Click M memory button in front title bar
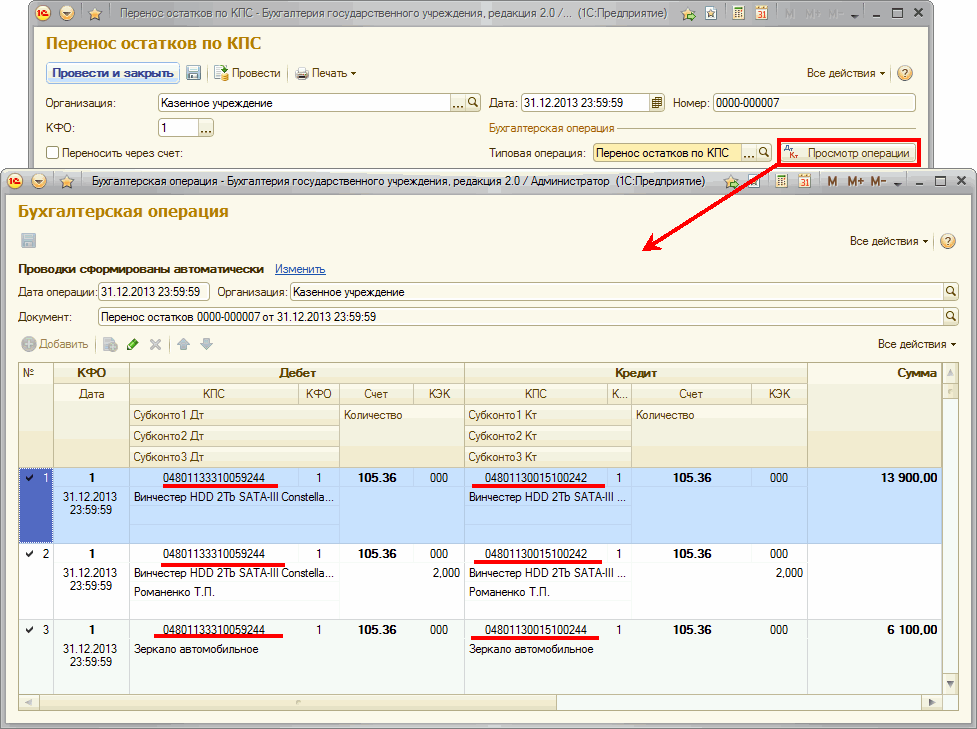This screenshot has width=977, height=729. click(832, 181)
